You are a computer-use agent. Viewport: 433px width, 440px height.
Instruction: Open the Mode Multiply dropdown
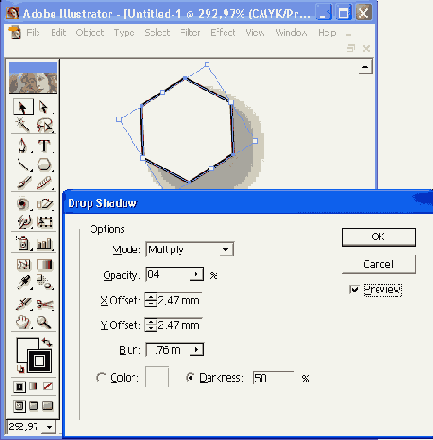coord(190,249)
